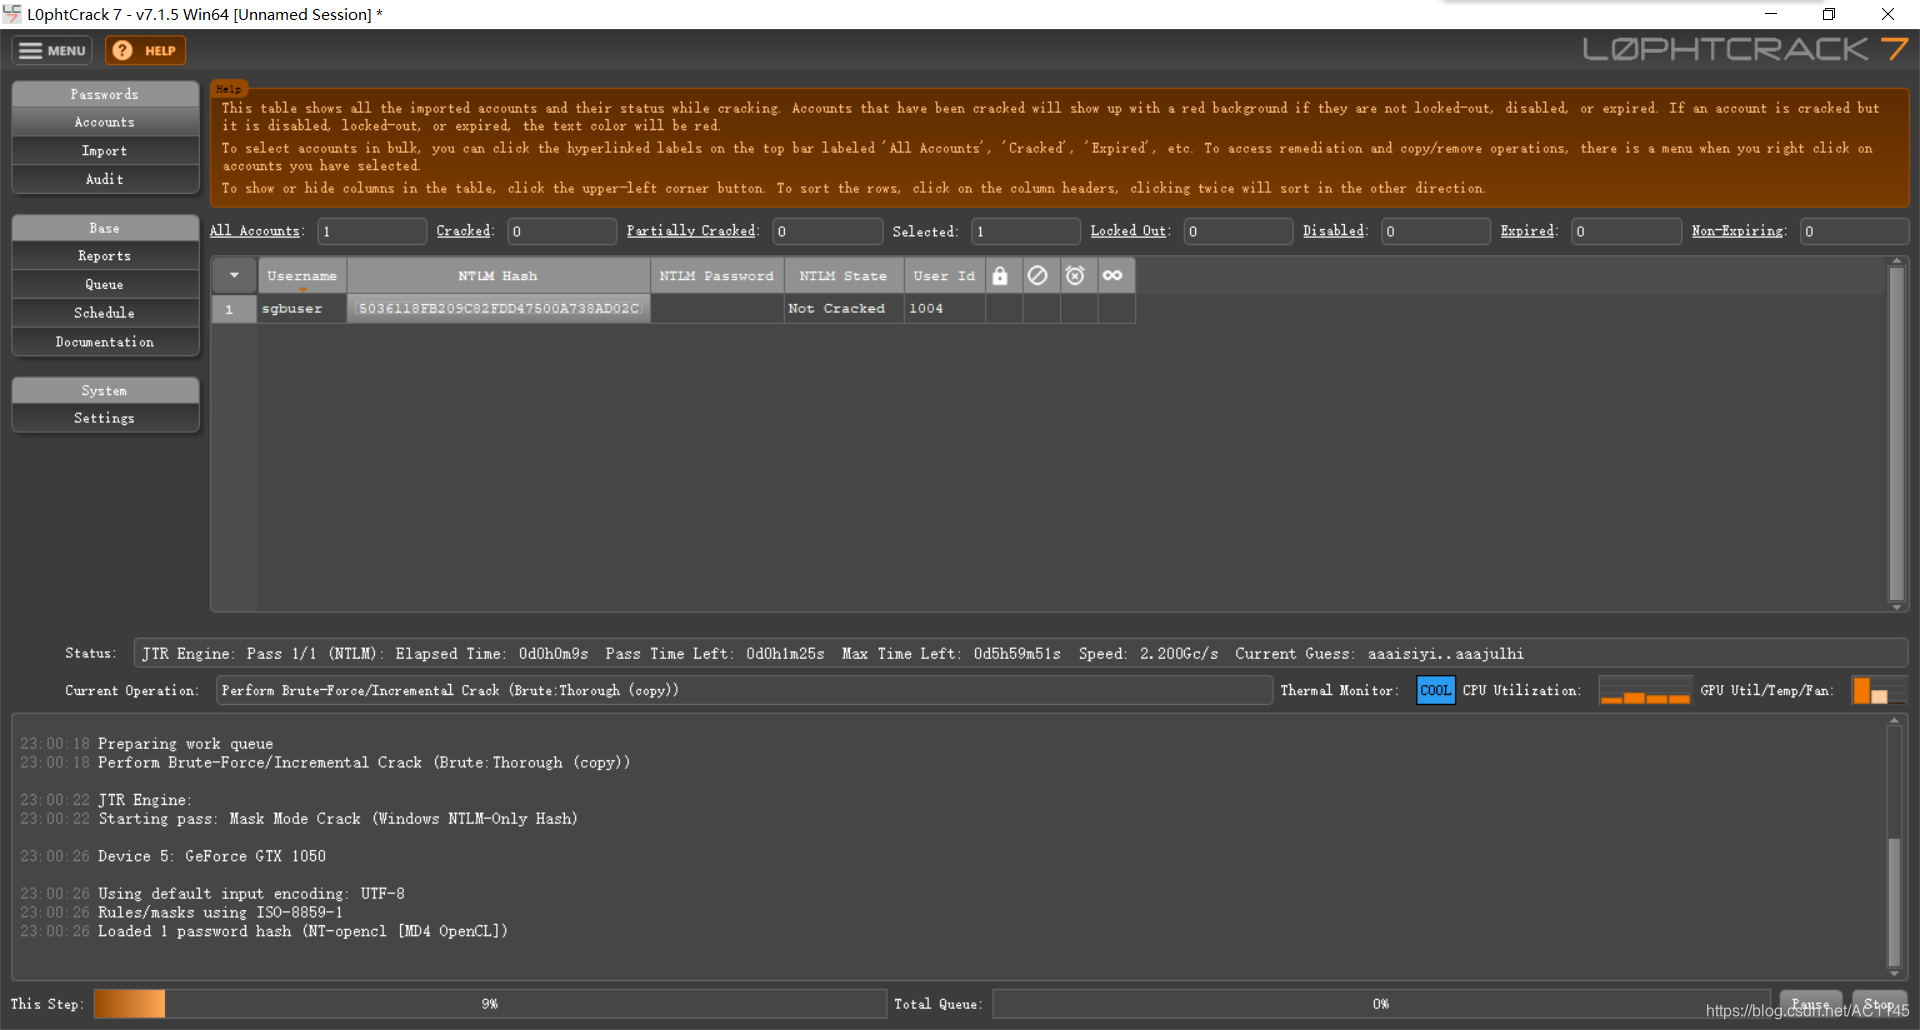Viewport: 1920px width, 1030px height.
Task: Click the Selected count field
Action: click(1026, 231)
